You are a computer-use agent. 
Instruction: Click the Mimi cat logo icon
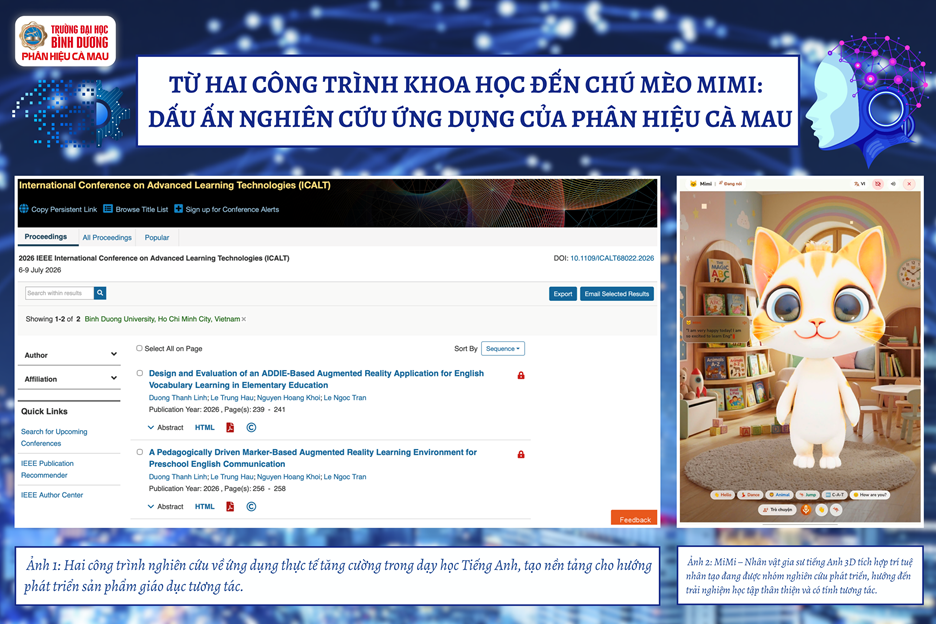(693, 184)
